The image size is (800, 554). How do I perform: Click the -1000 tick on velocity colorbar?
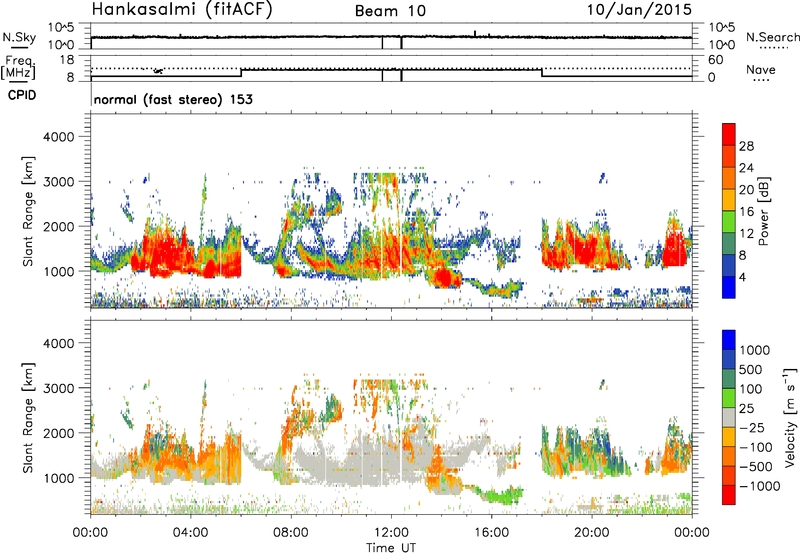760,486
